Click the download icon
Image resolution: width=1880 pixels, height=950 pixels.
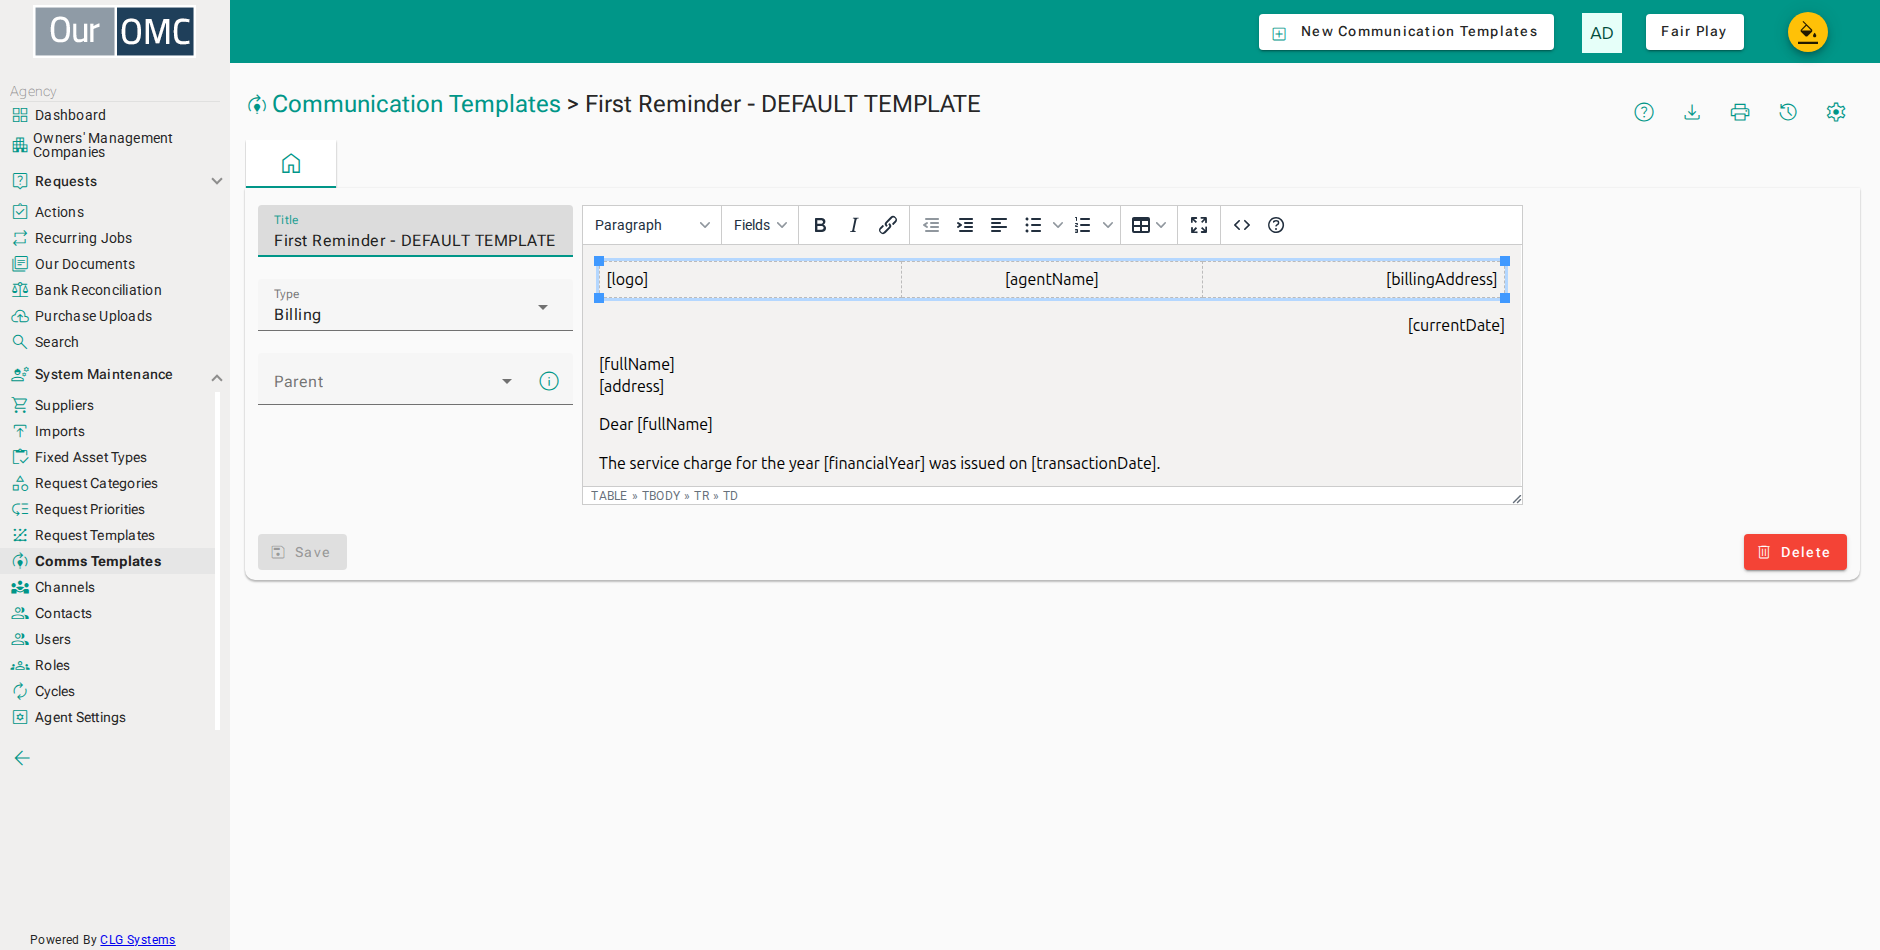pos(1692,112)
